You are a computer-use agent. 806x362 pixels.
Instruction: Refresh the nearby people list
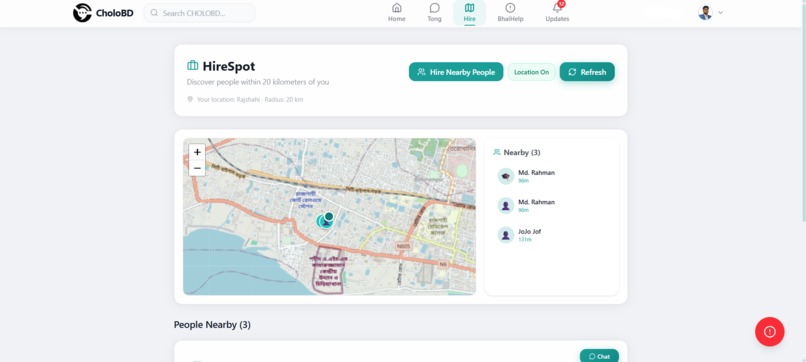tap(587, 72)
